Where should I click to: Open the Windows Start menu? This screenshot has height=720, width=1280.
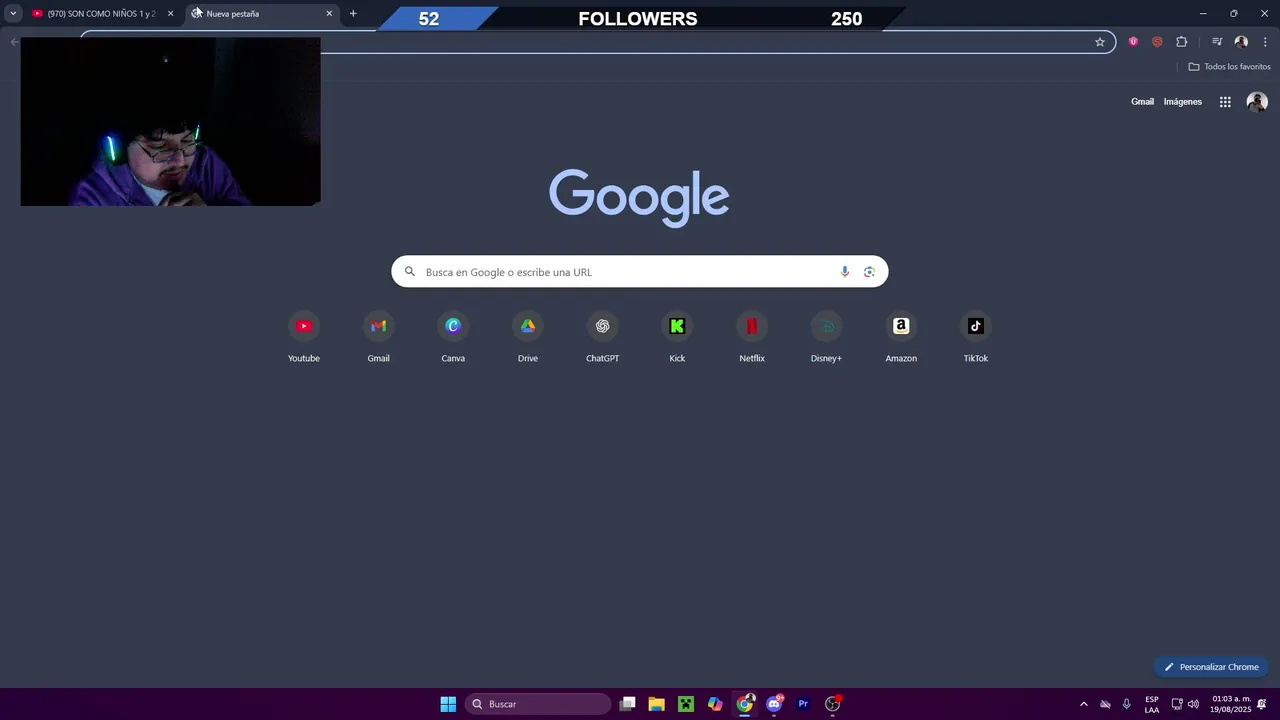point(448,704)
